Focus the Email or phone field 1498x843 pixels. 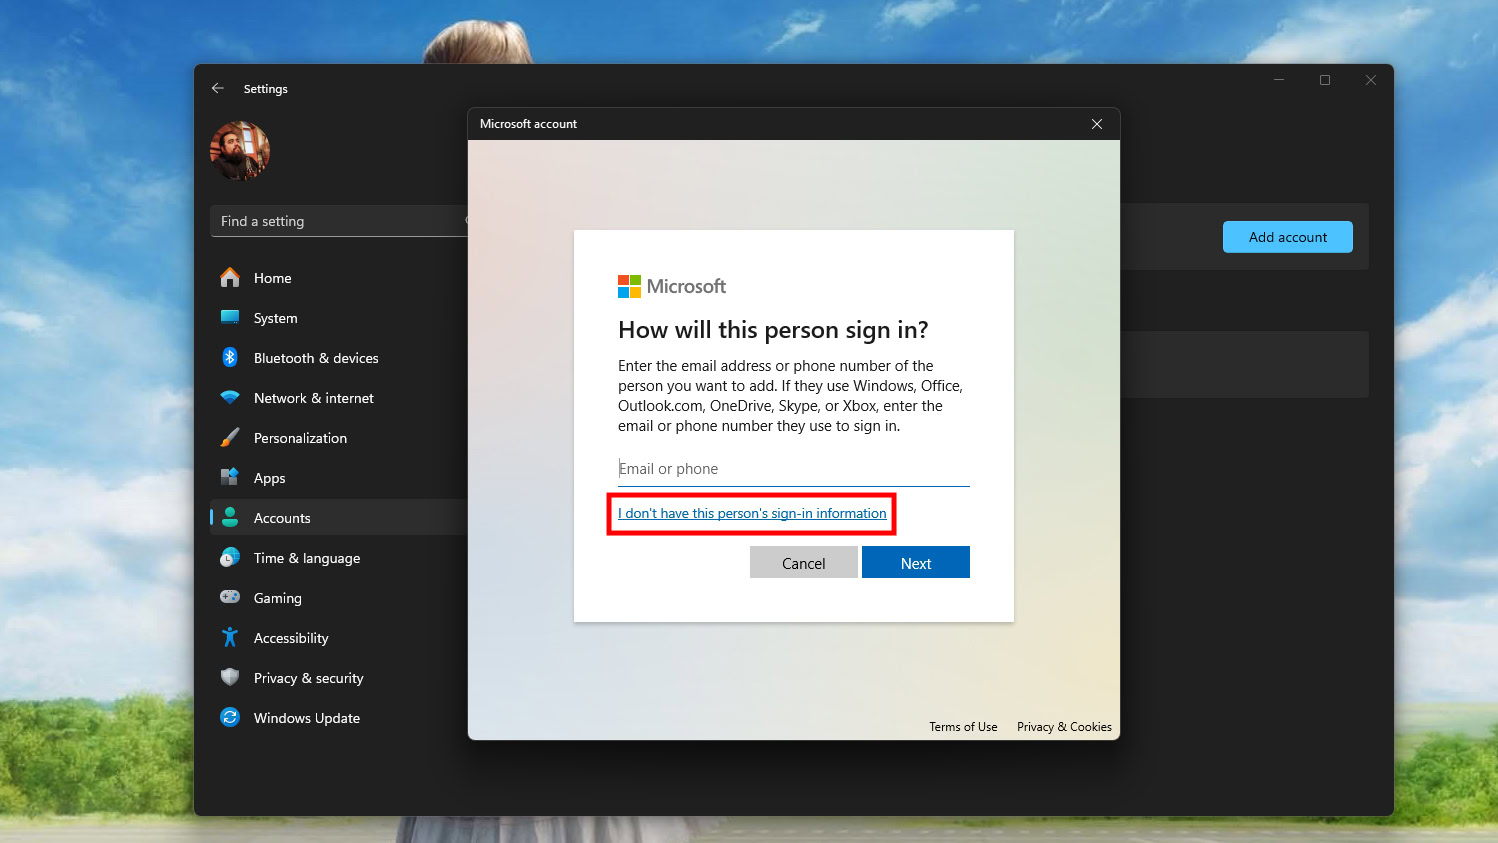(x=793, y=469)
